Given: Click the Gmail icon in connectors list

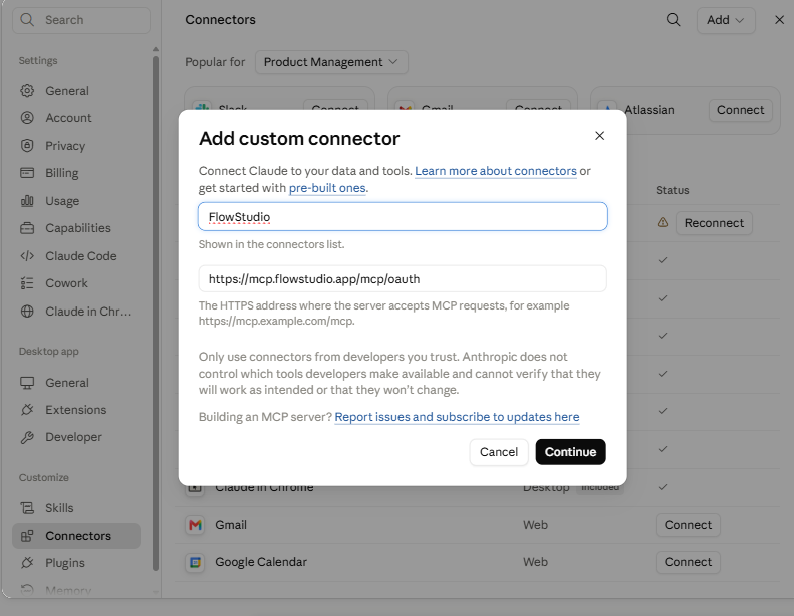Looking at the screenshot, I should tap(195, 525).
